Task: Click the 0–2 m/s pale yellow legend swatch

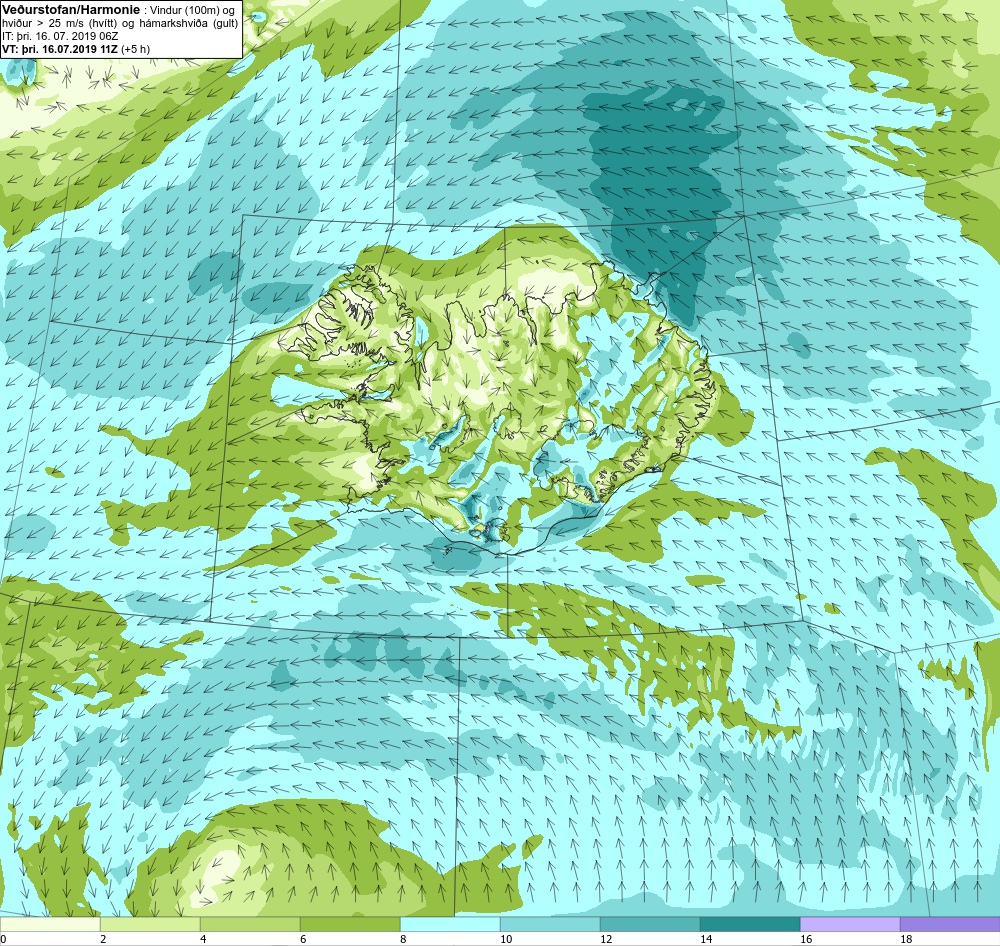Action: tap(50, 925)
